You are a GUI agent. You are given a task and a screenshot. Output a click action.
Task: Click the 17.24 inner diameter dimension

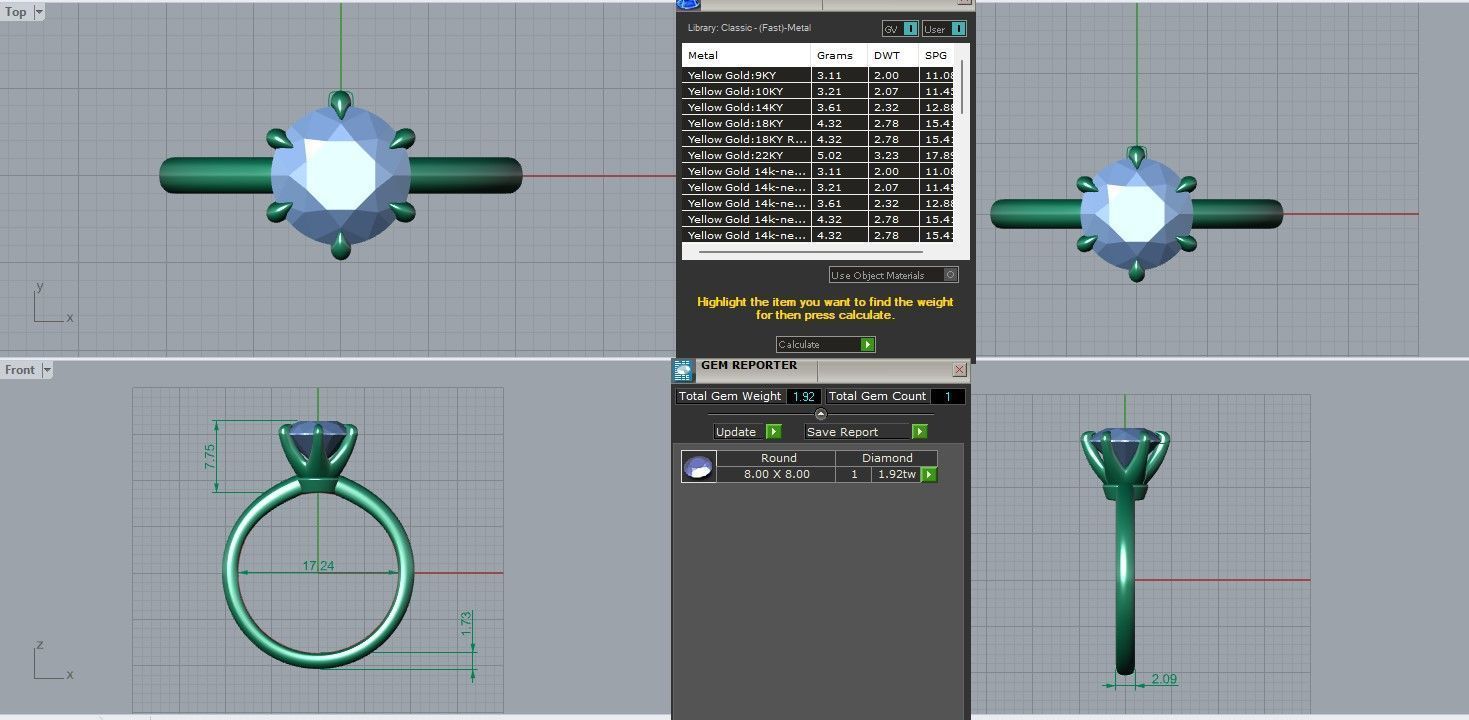tap(318, 566)
